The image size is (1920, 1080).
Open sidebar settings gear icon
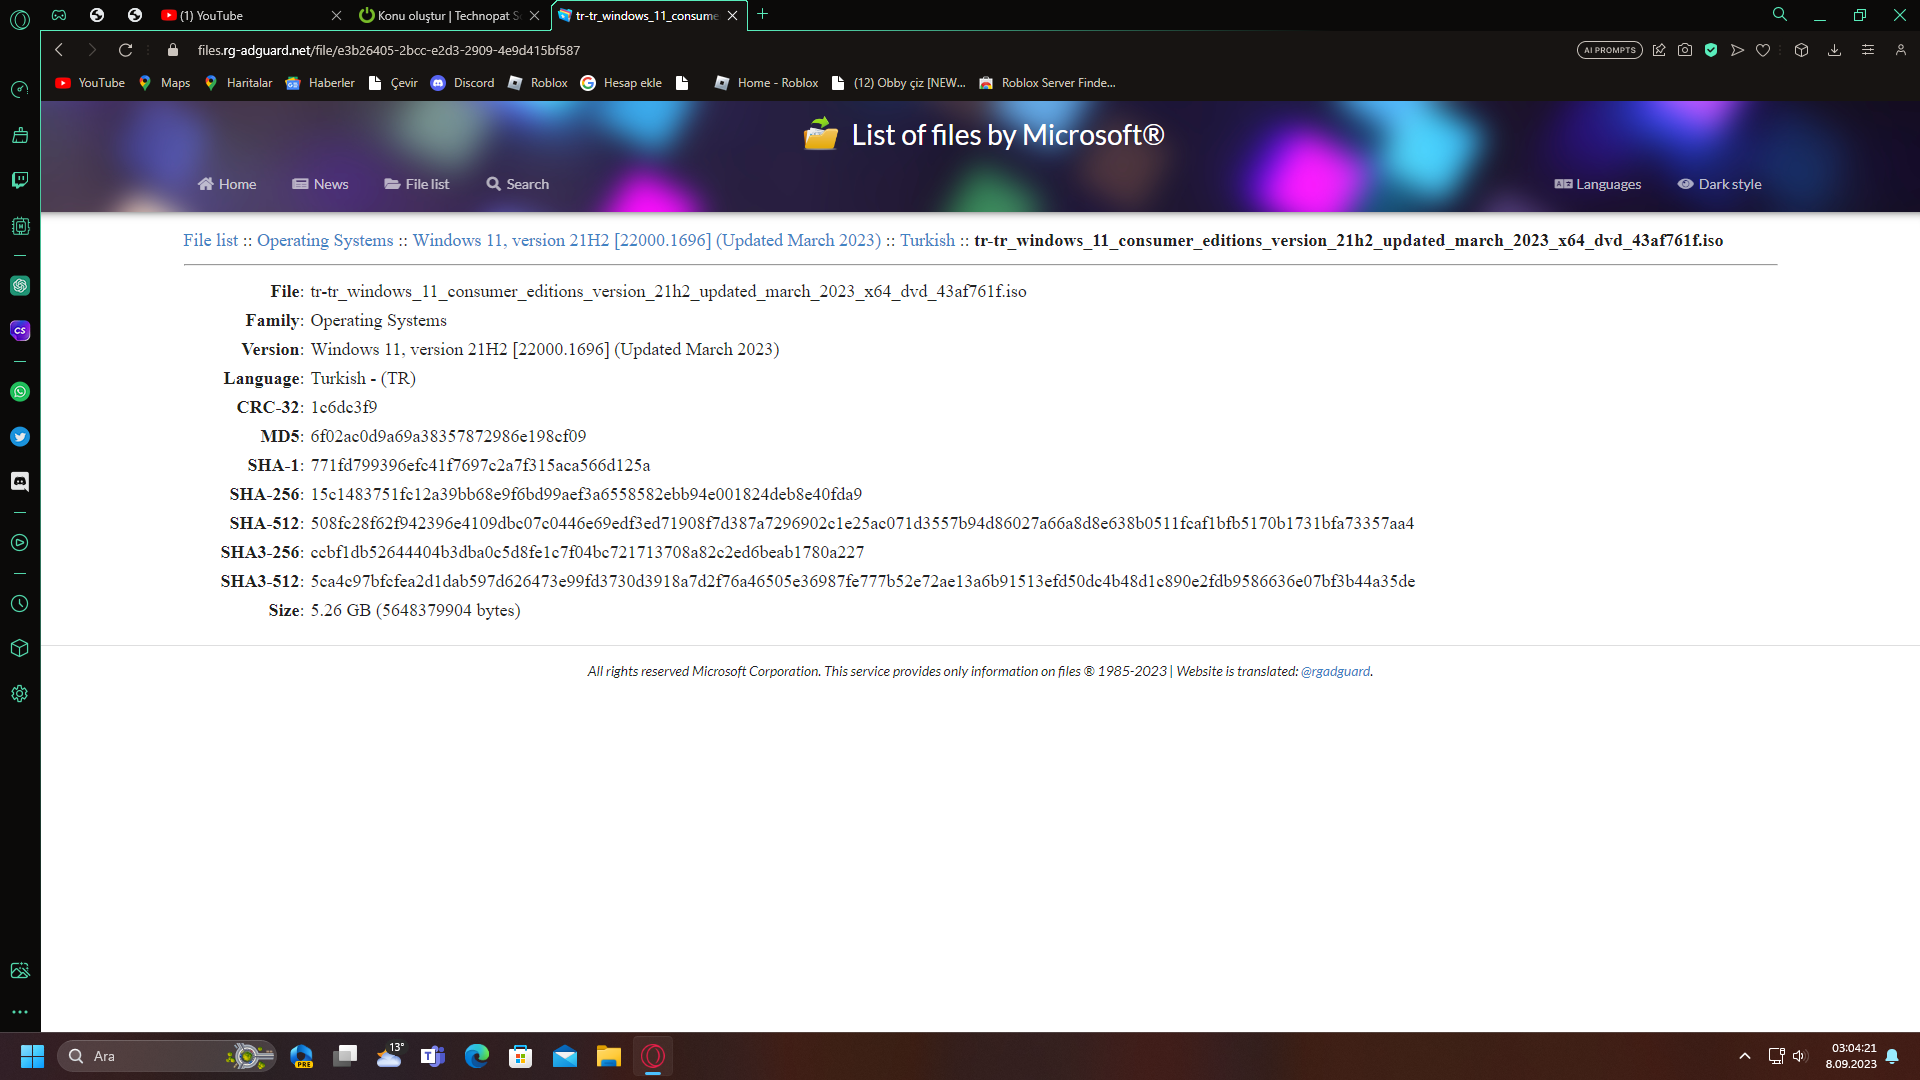[20, 694]
